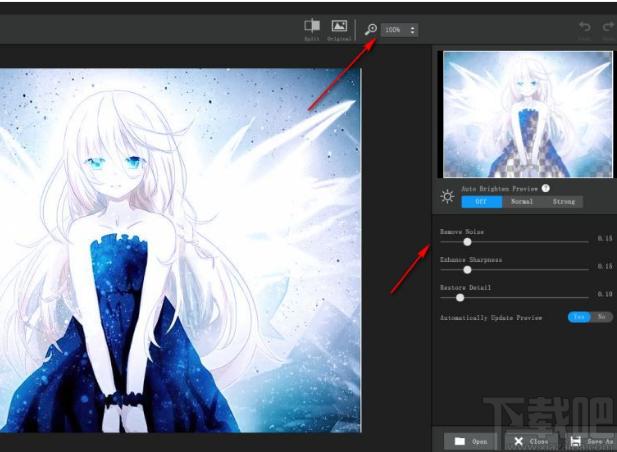This screenshot has height=452, width=617.
Task: Click the Auto Brighten Preview label
Action: point(500,189)
